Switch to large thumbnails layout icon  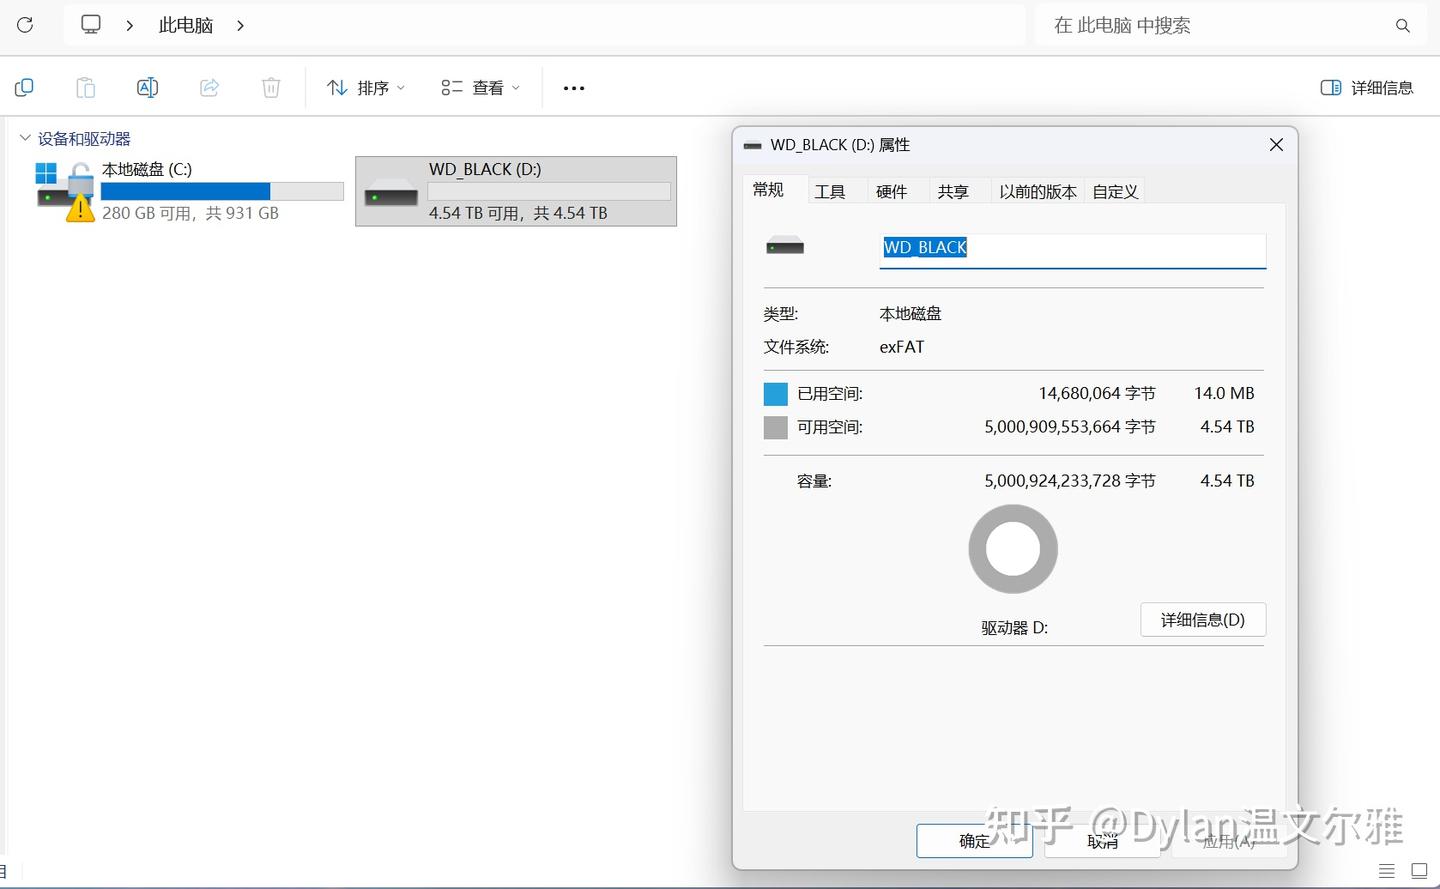[1419, 871]
